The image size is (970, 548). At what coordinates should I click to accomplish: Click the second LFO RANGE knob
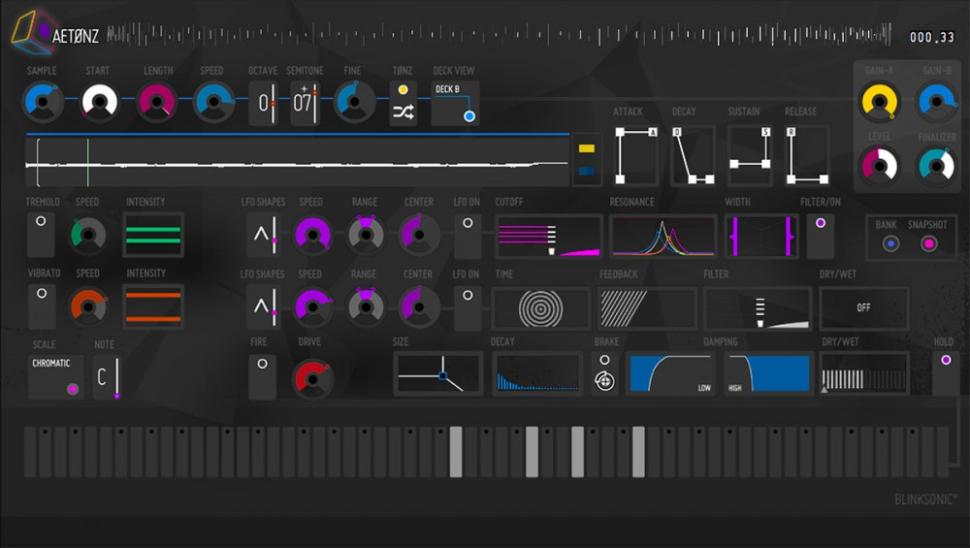point(366,307)
